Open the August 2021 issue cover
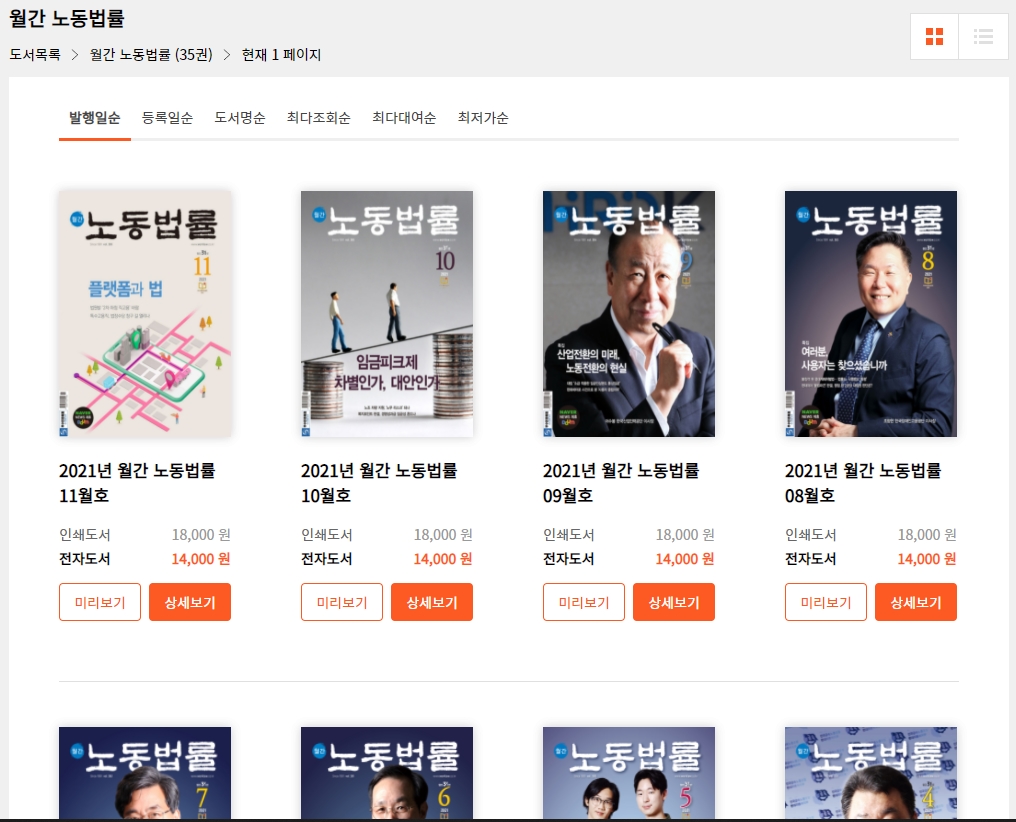1016x822 pixels. point(871,314)
